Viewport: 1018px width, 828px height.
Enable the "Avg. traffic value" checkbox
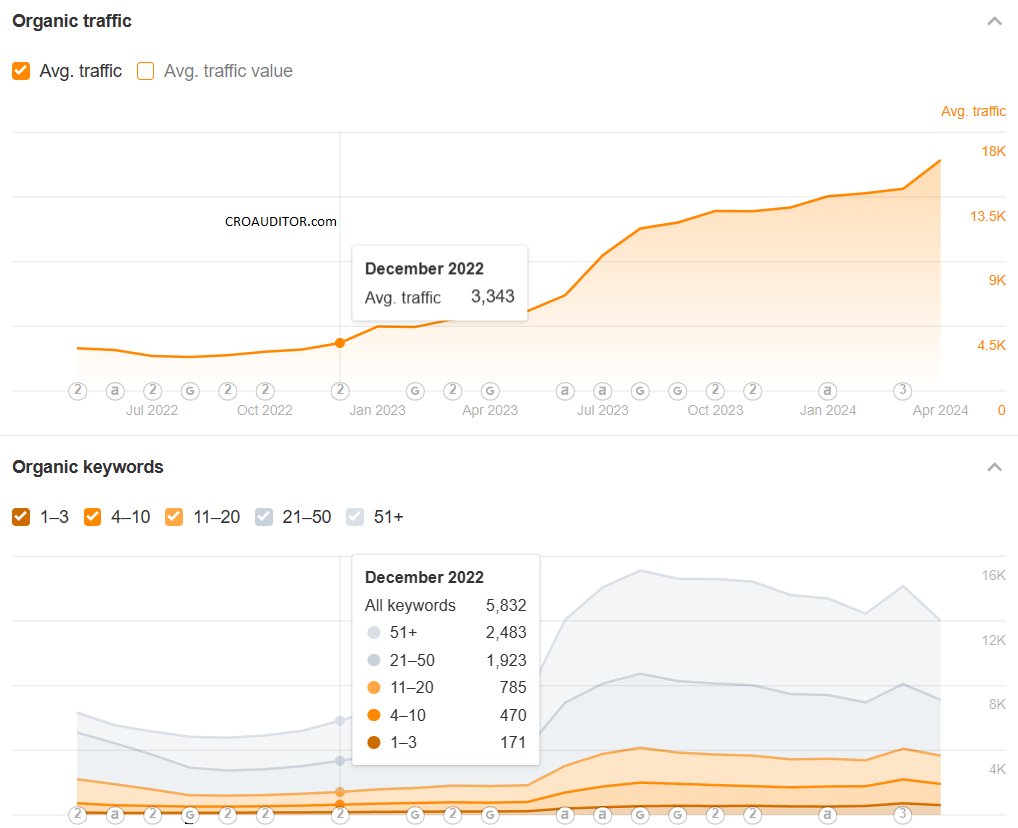point(144,71)
